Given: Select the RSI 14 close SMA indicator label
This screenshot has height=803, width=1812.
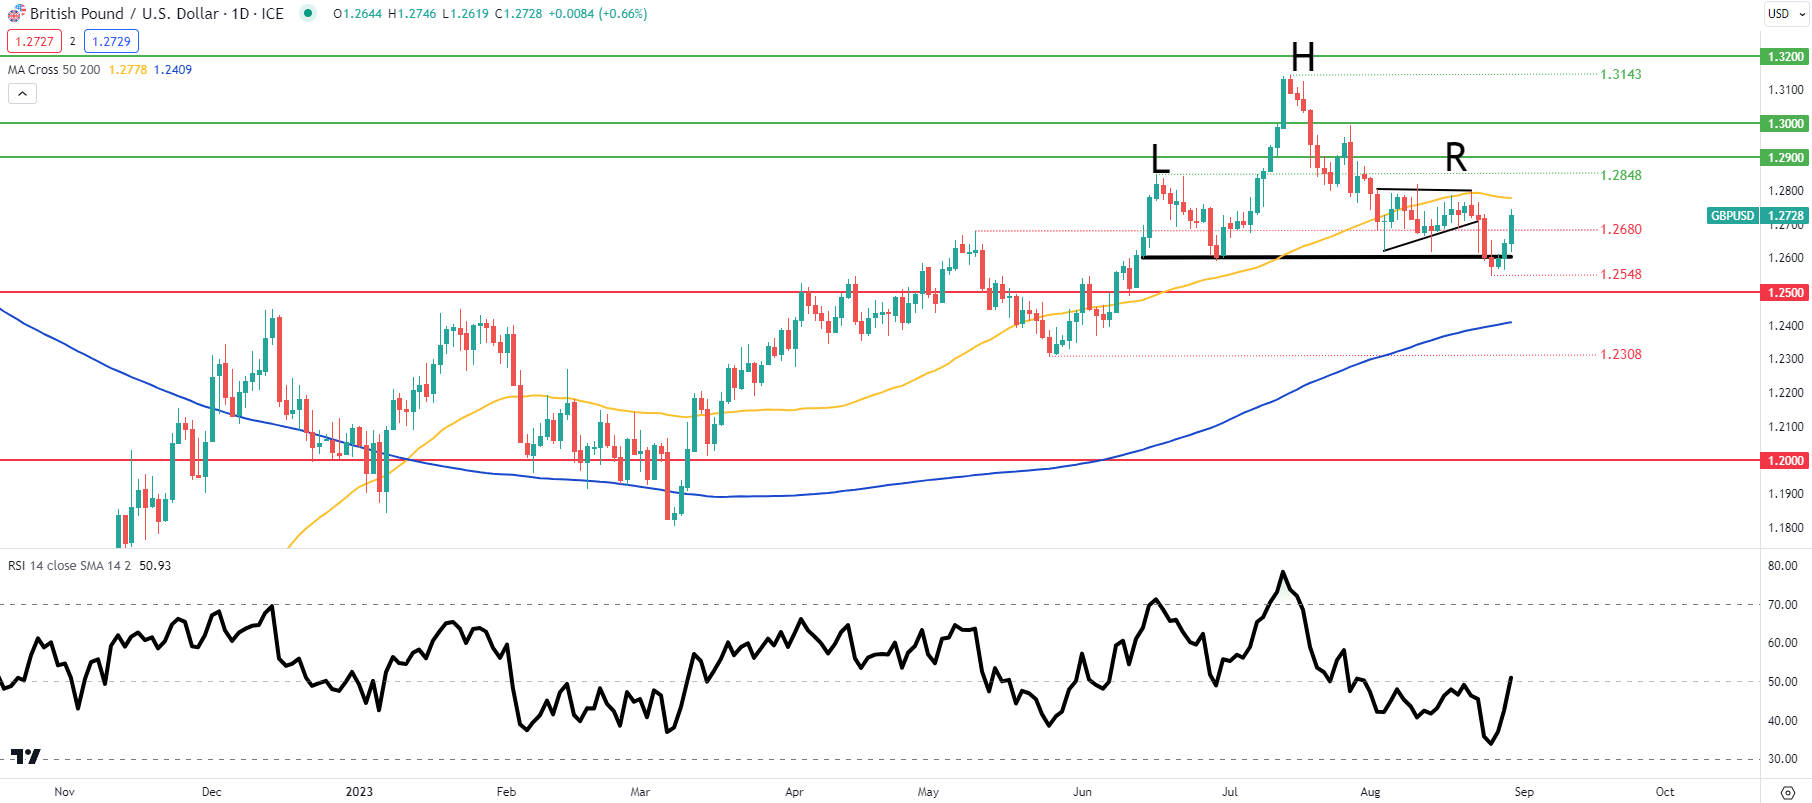Looking at the screenshot, I should 69,565.
